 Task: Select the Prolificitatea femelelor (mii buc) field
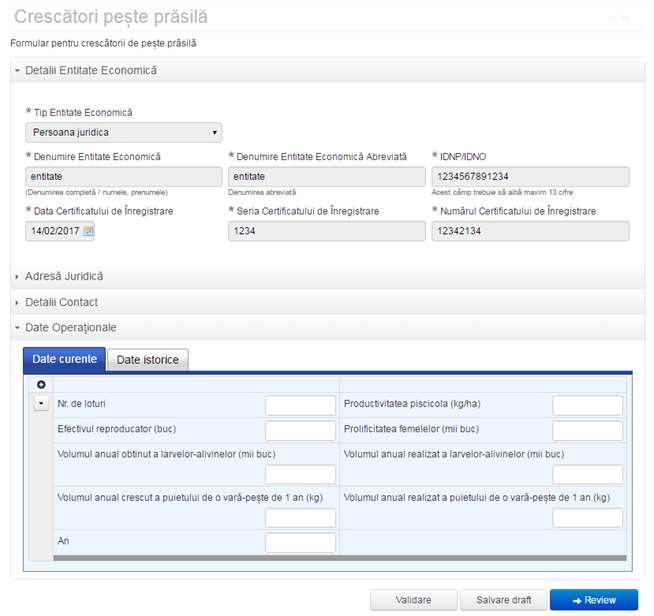[587, 430]
